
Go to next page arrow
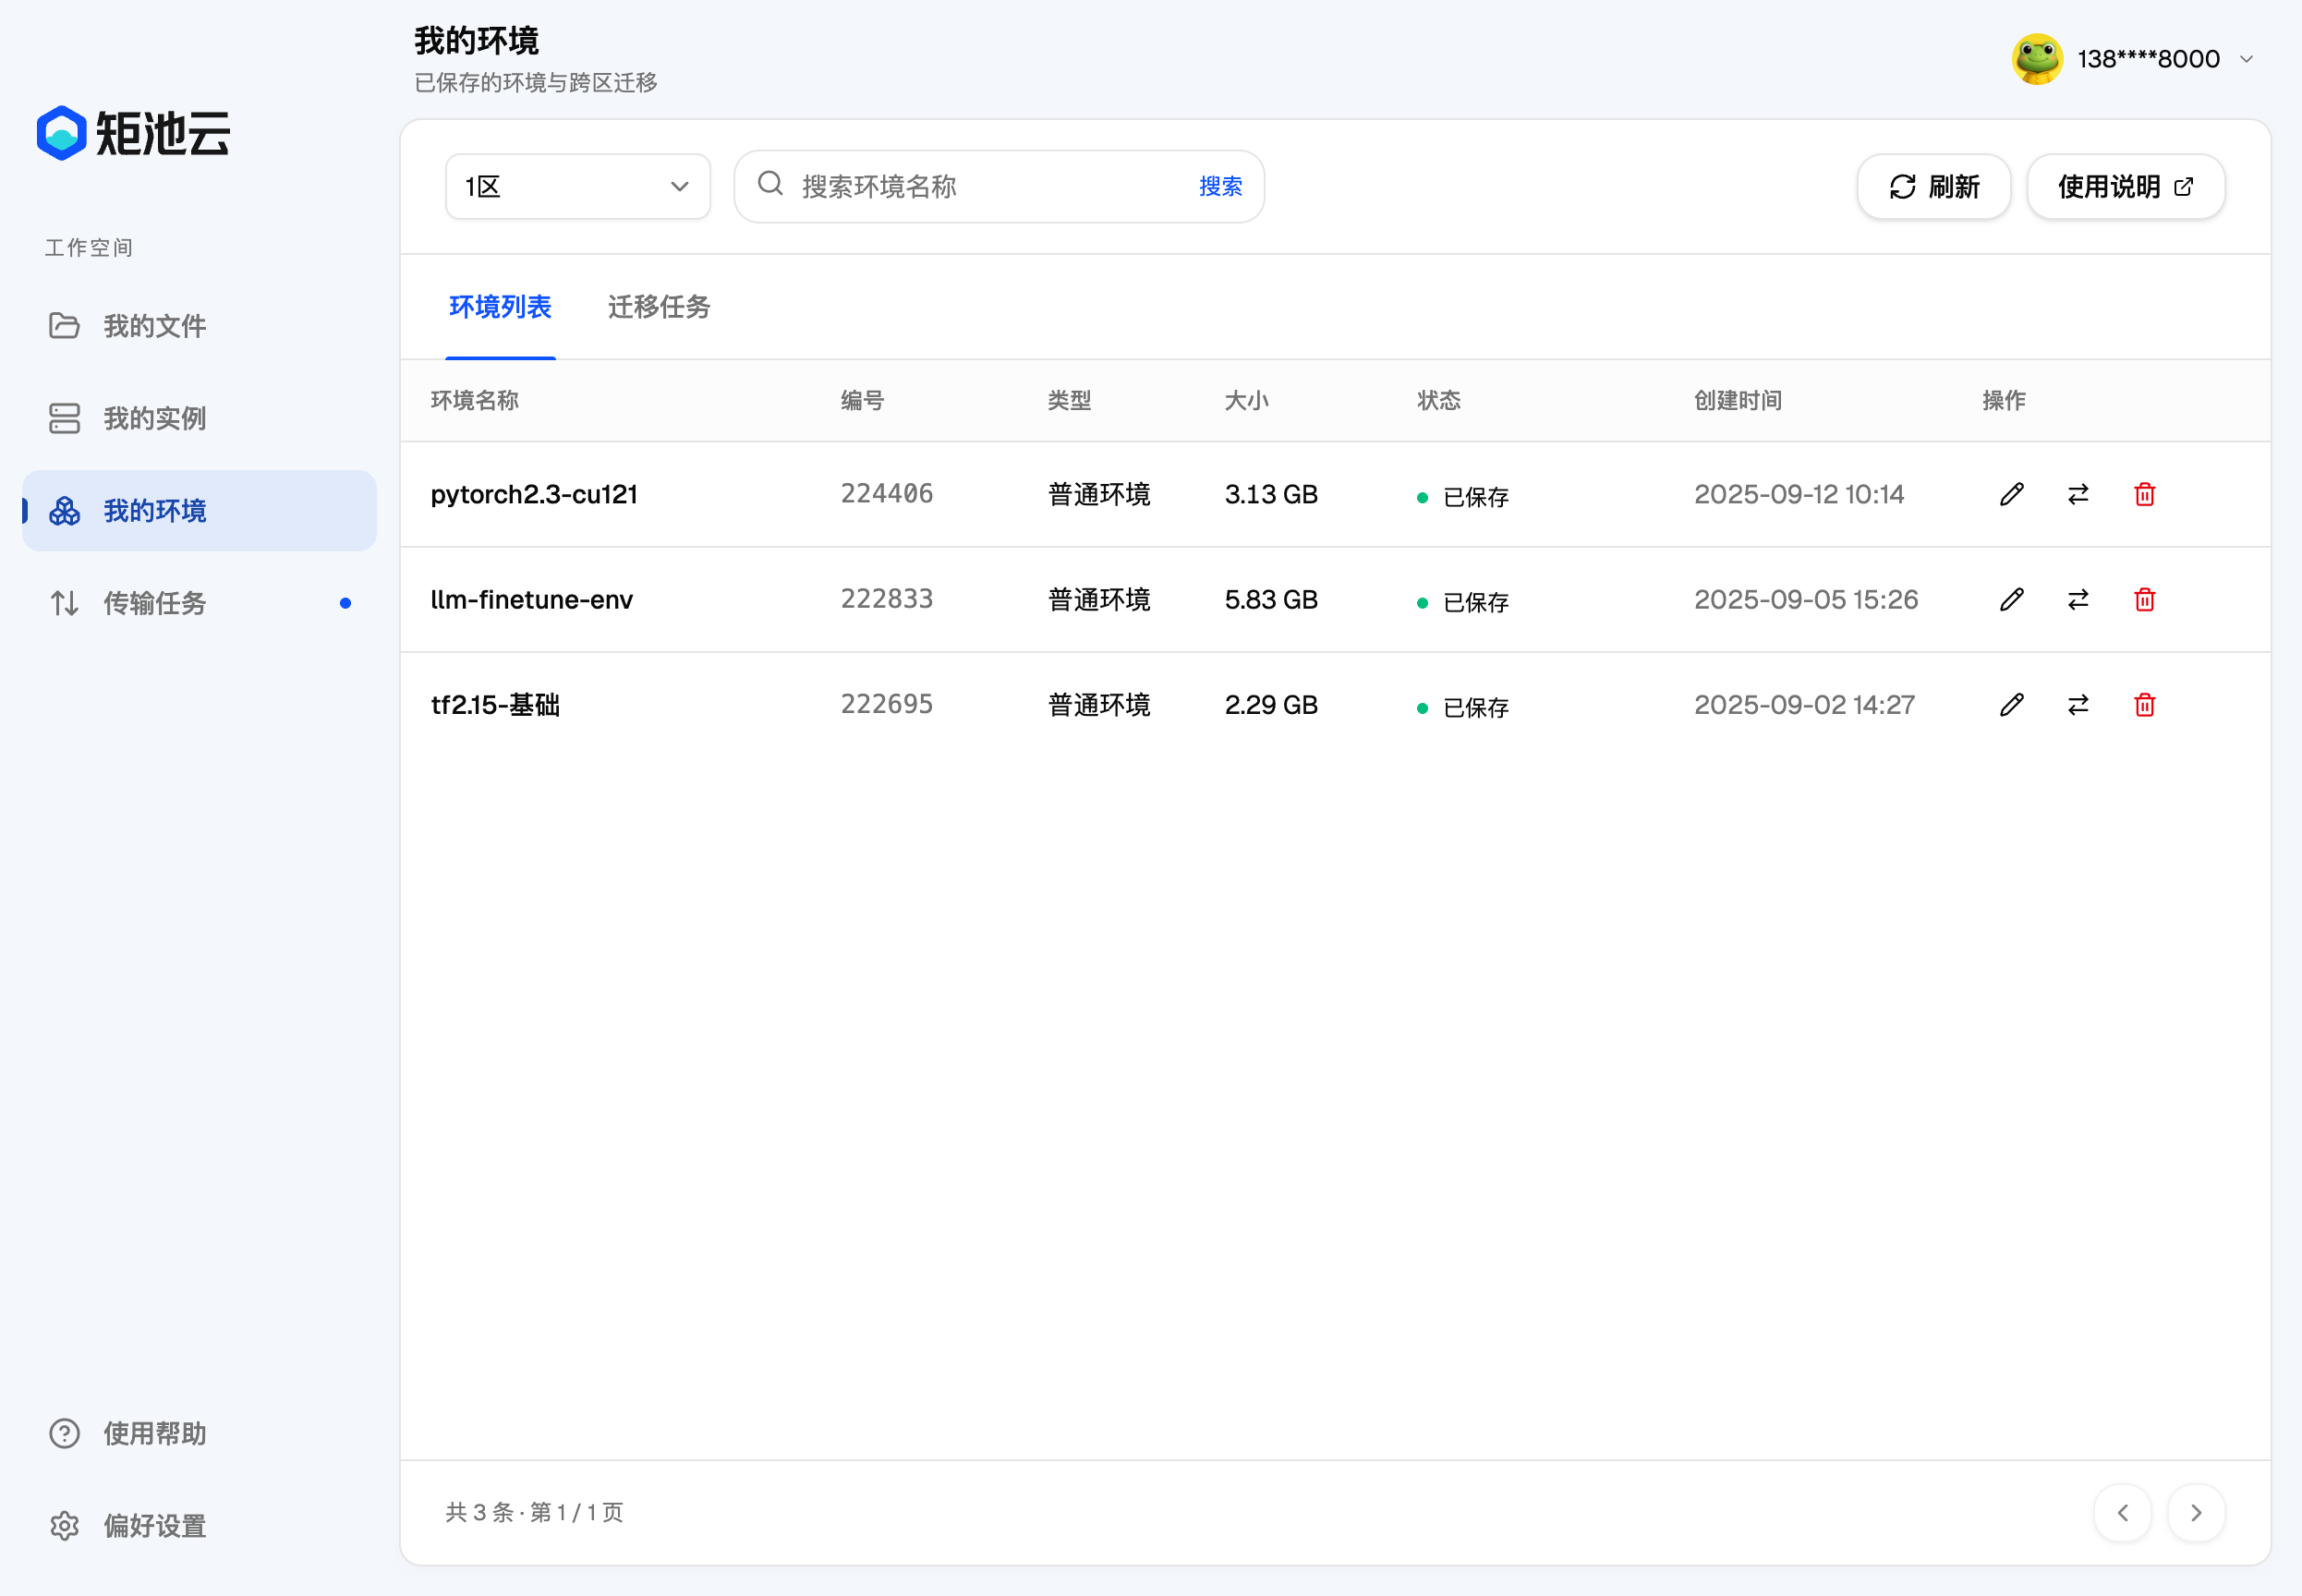coord(2196,1513)
